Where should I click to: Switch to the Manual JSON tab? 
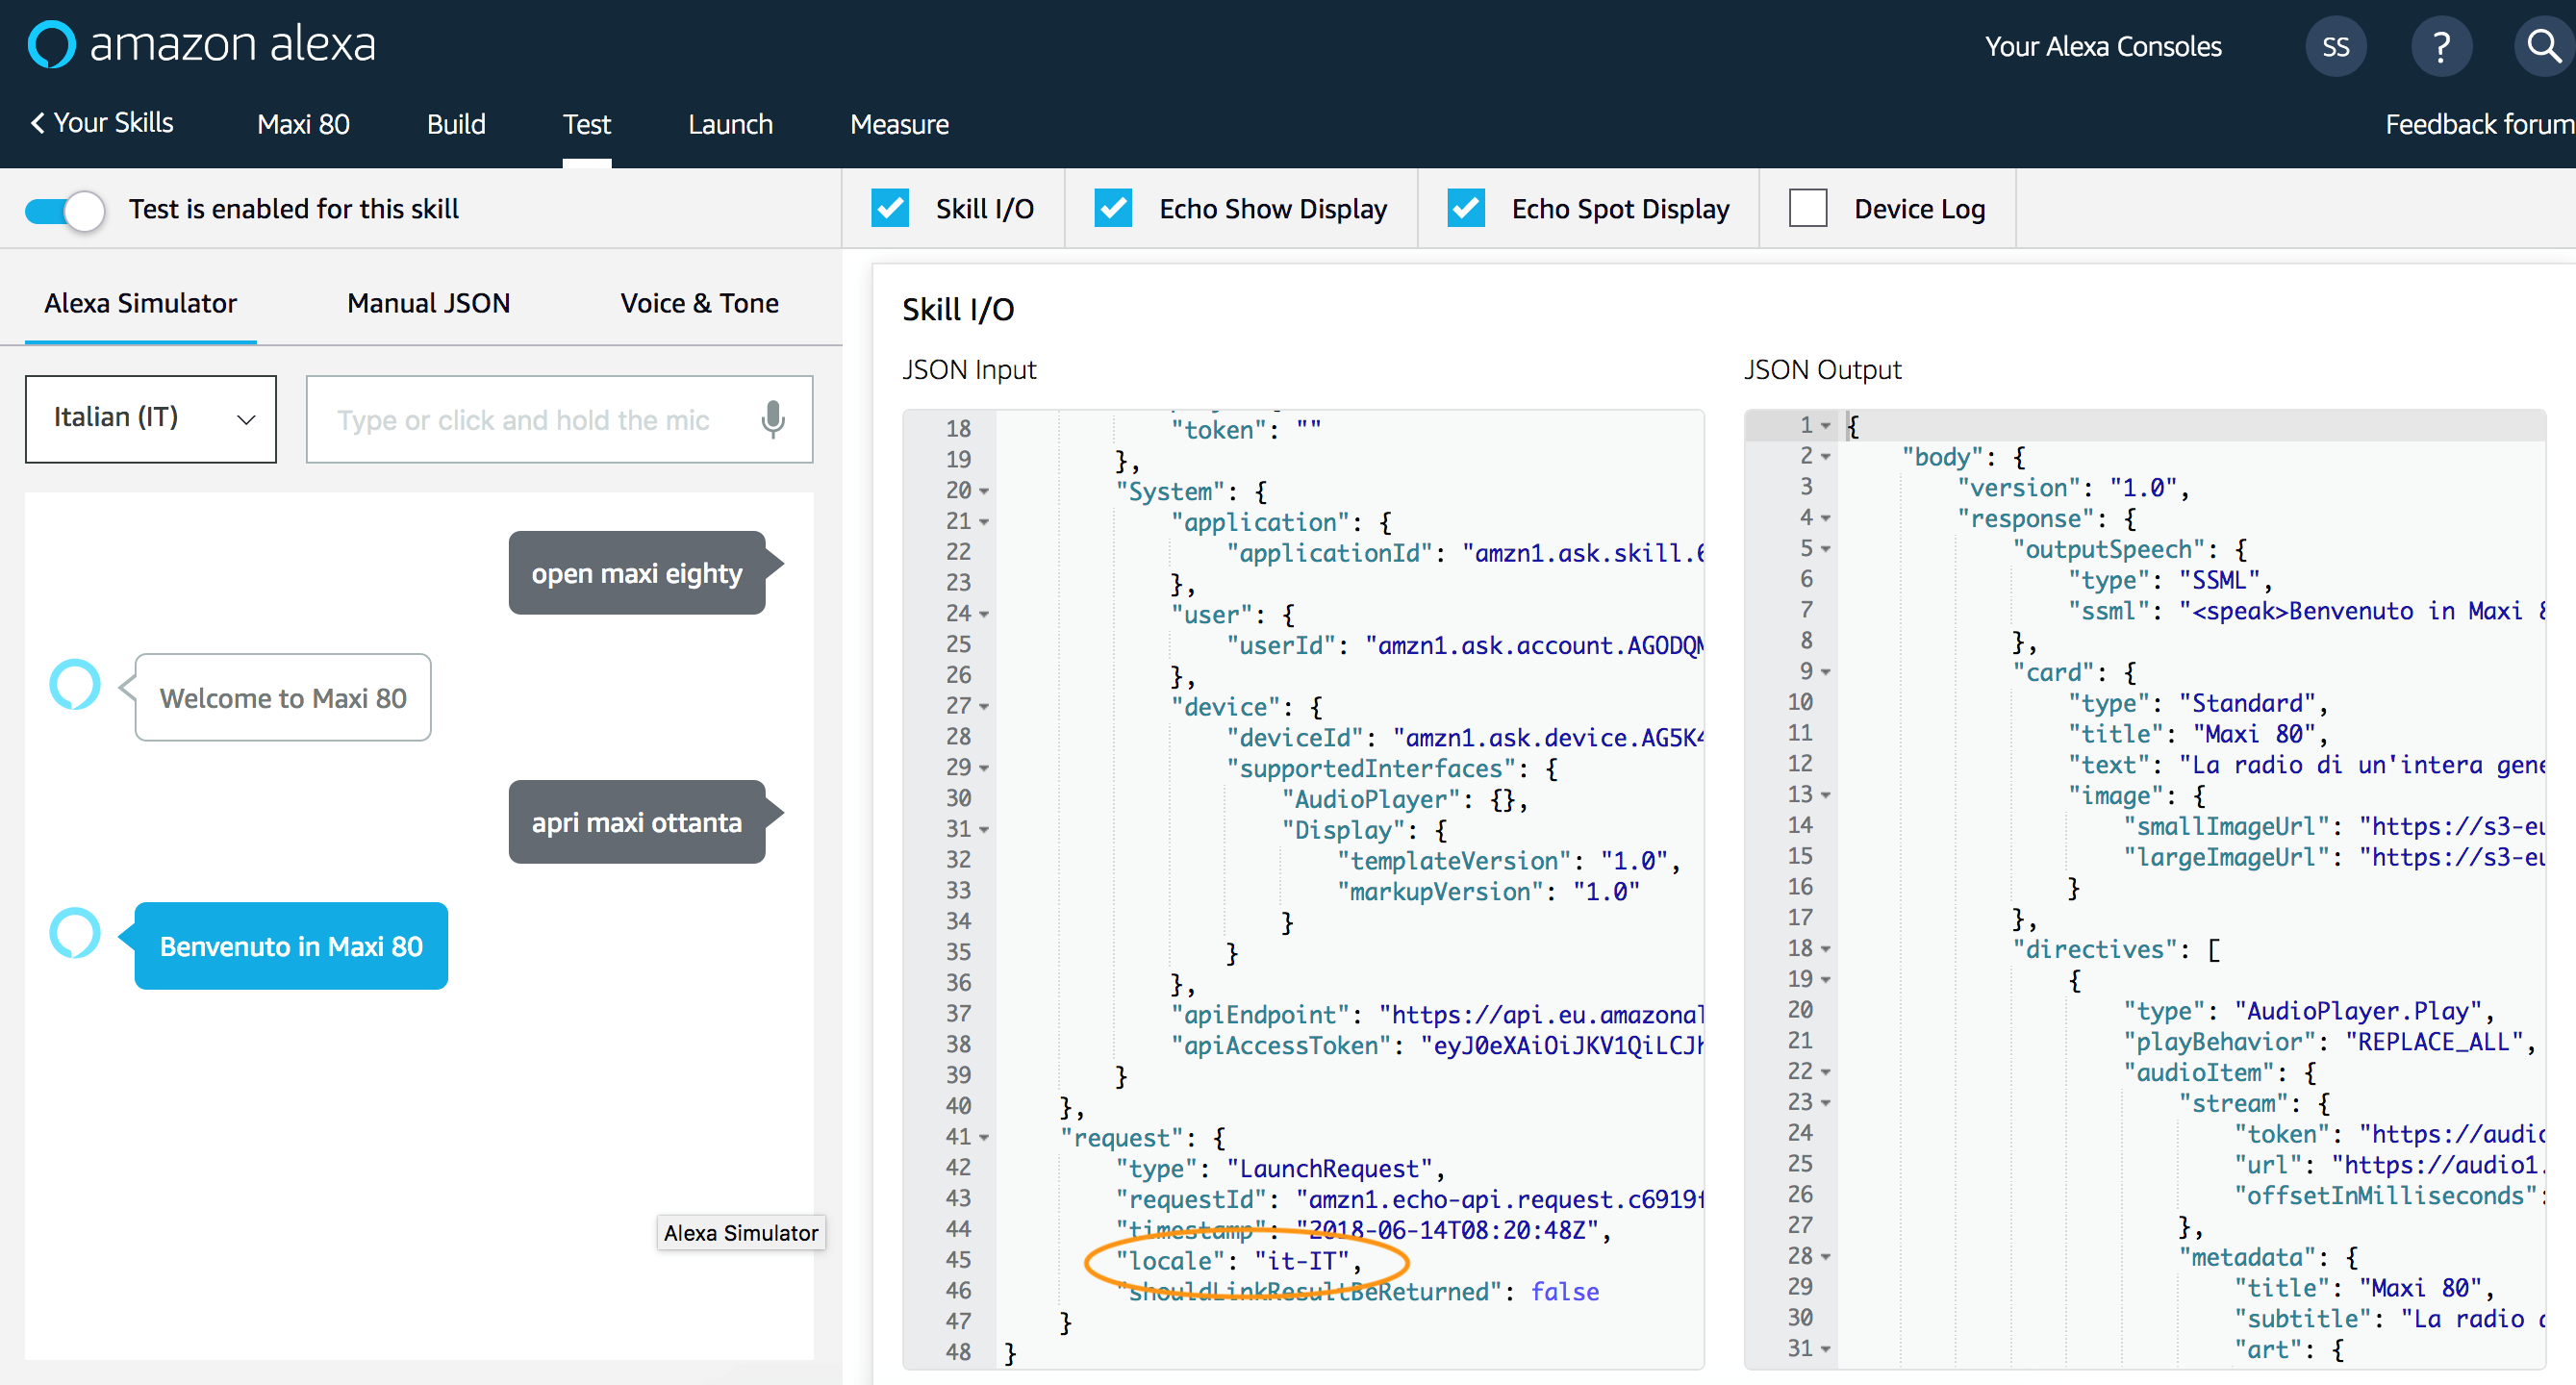(428, 302)
